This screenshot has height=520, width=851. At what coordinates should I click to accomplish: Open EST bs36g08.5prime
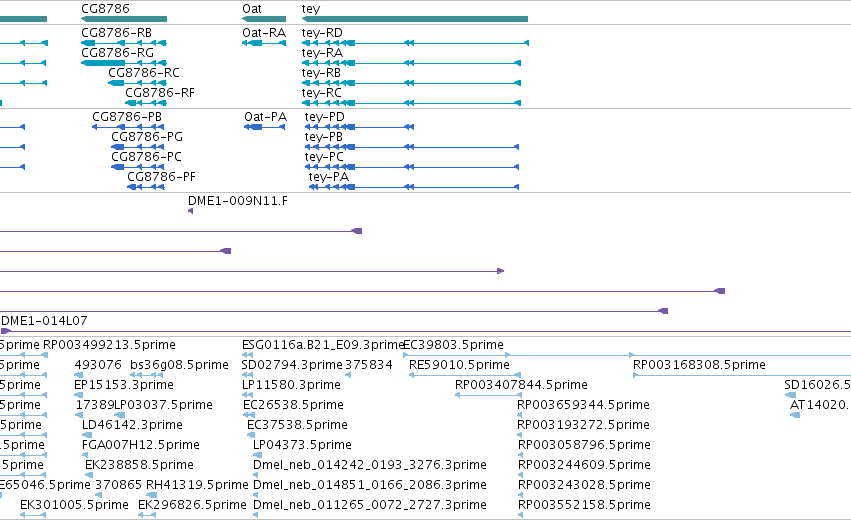[180, 365]
